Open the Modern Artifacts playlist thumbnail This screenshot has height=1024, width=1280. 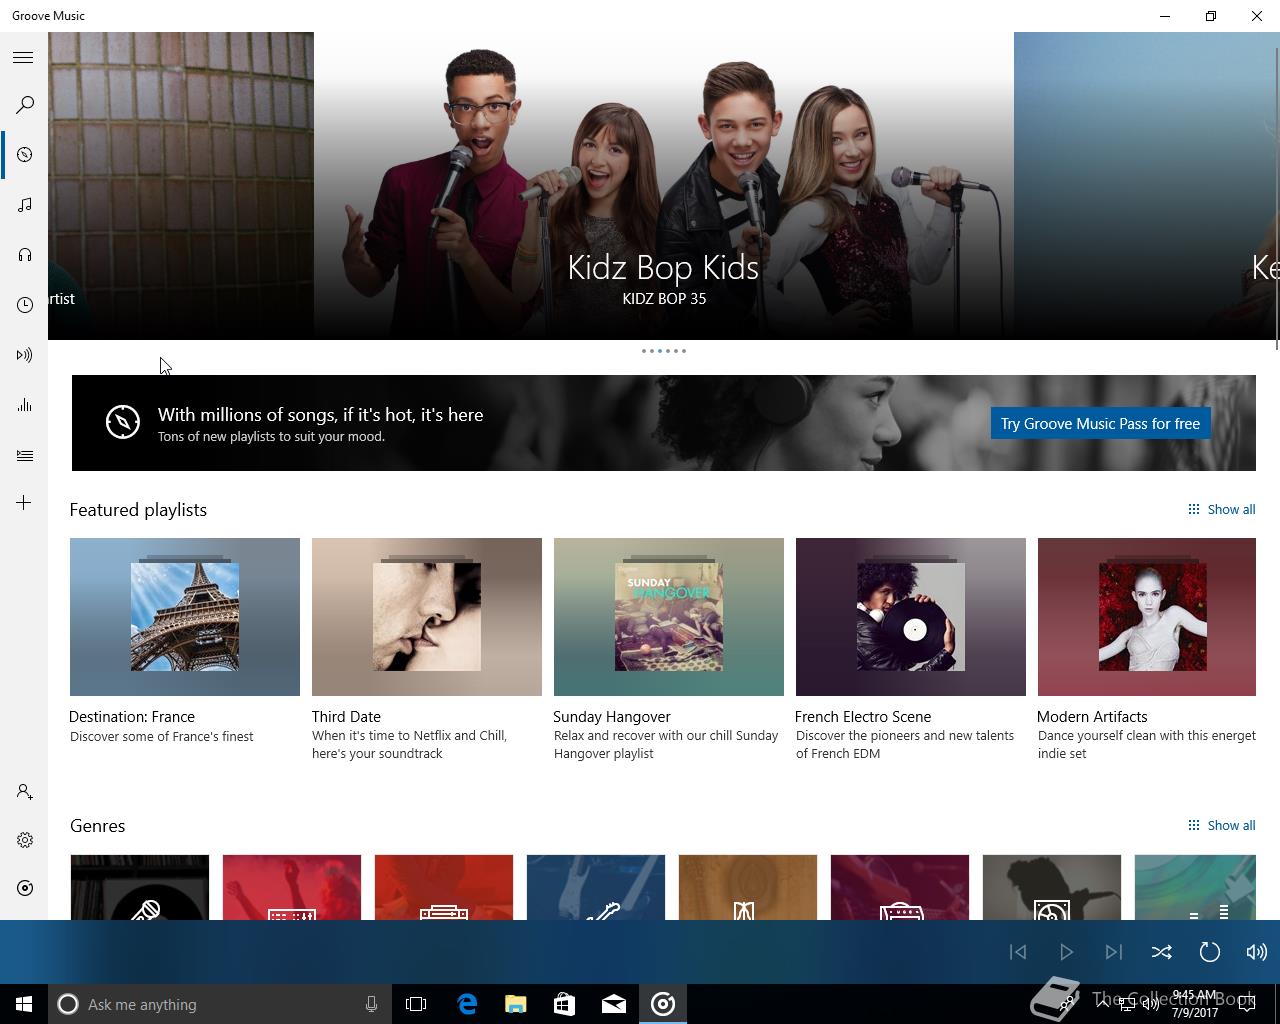coord(1147,617)
